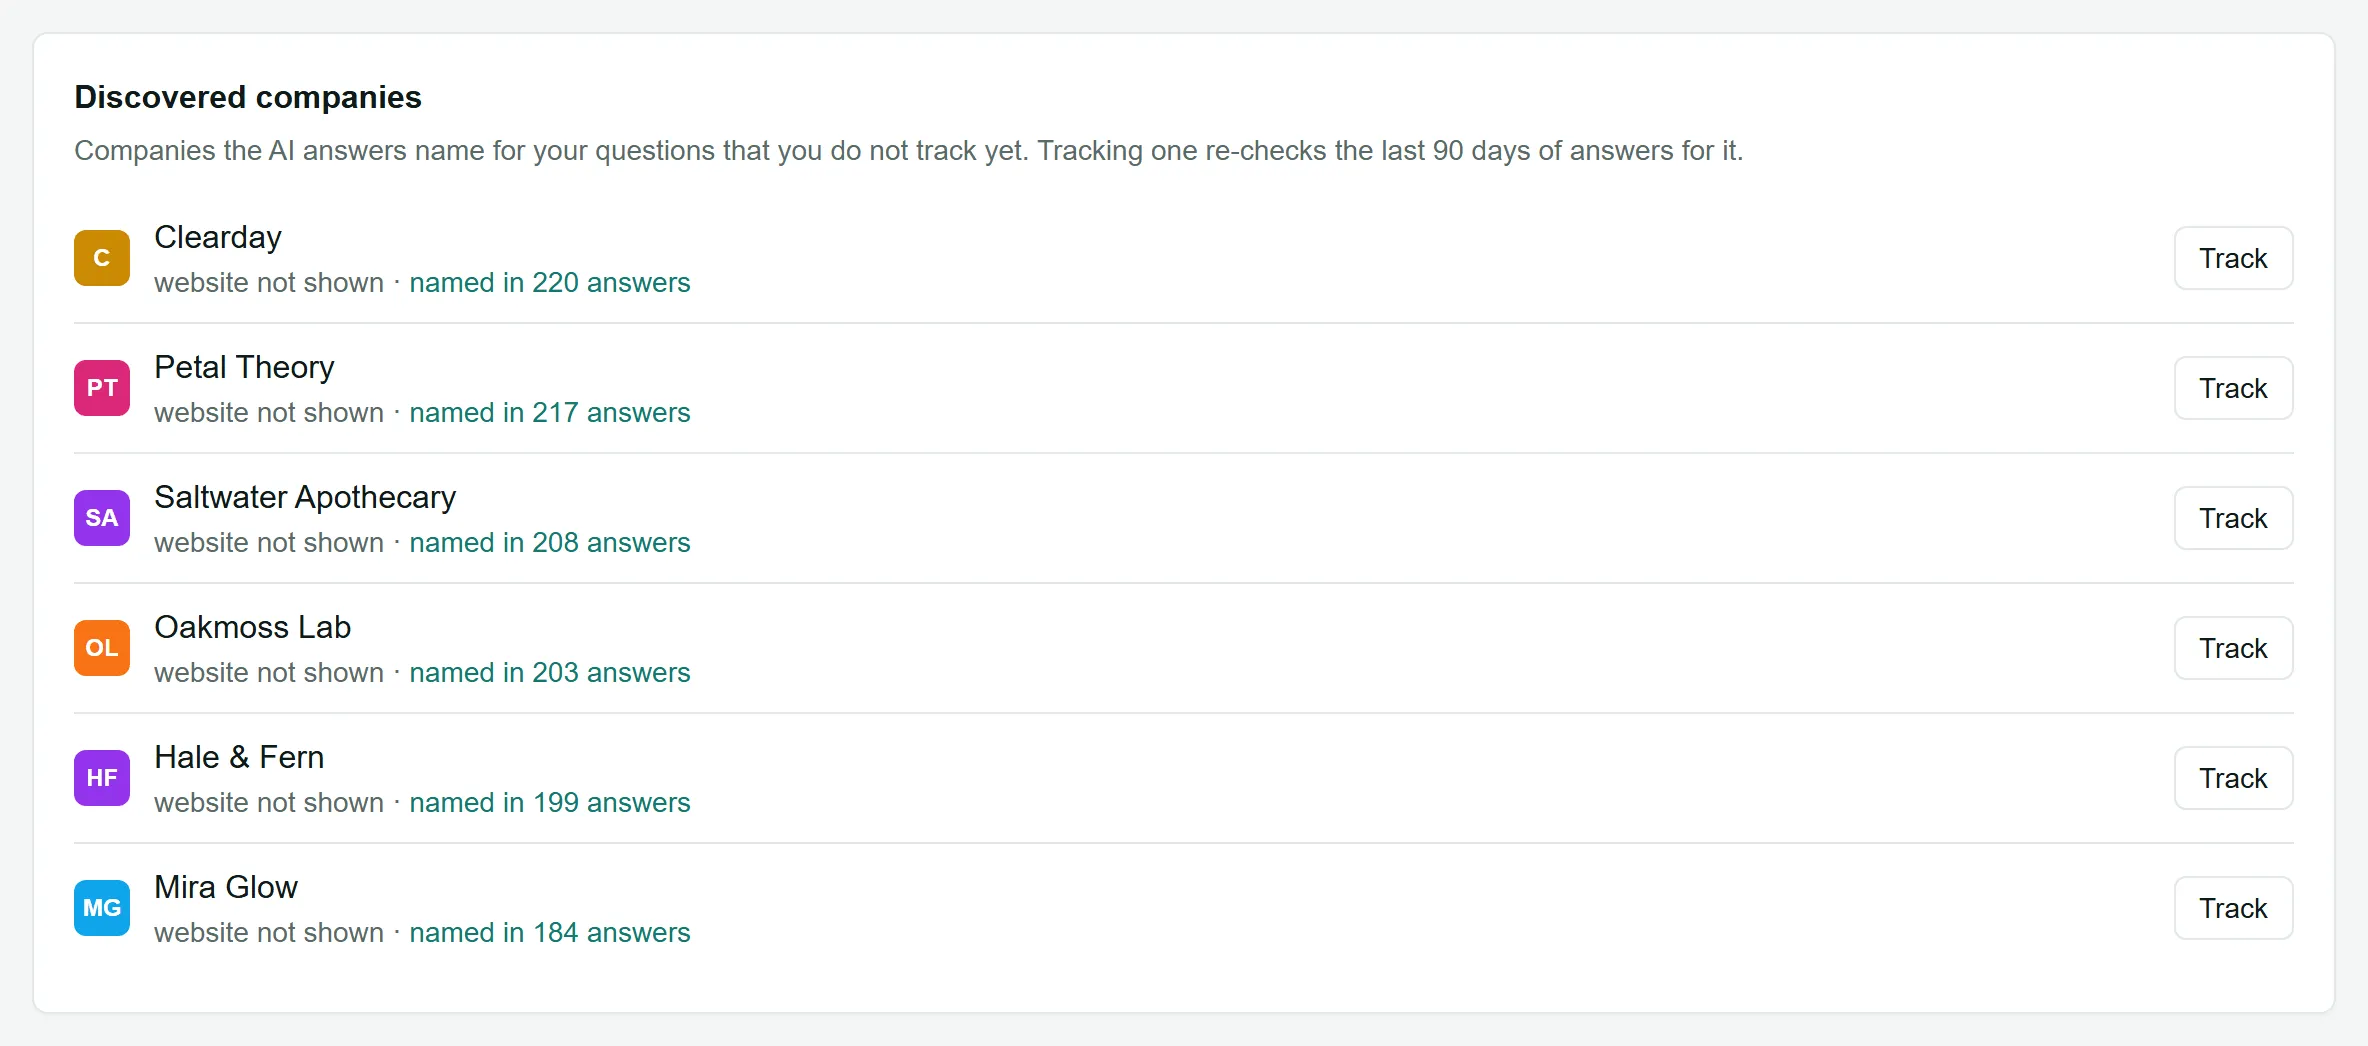Click "website not shown" under Mira Glow

(x=269, y=933)
